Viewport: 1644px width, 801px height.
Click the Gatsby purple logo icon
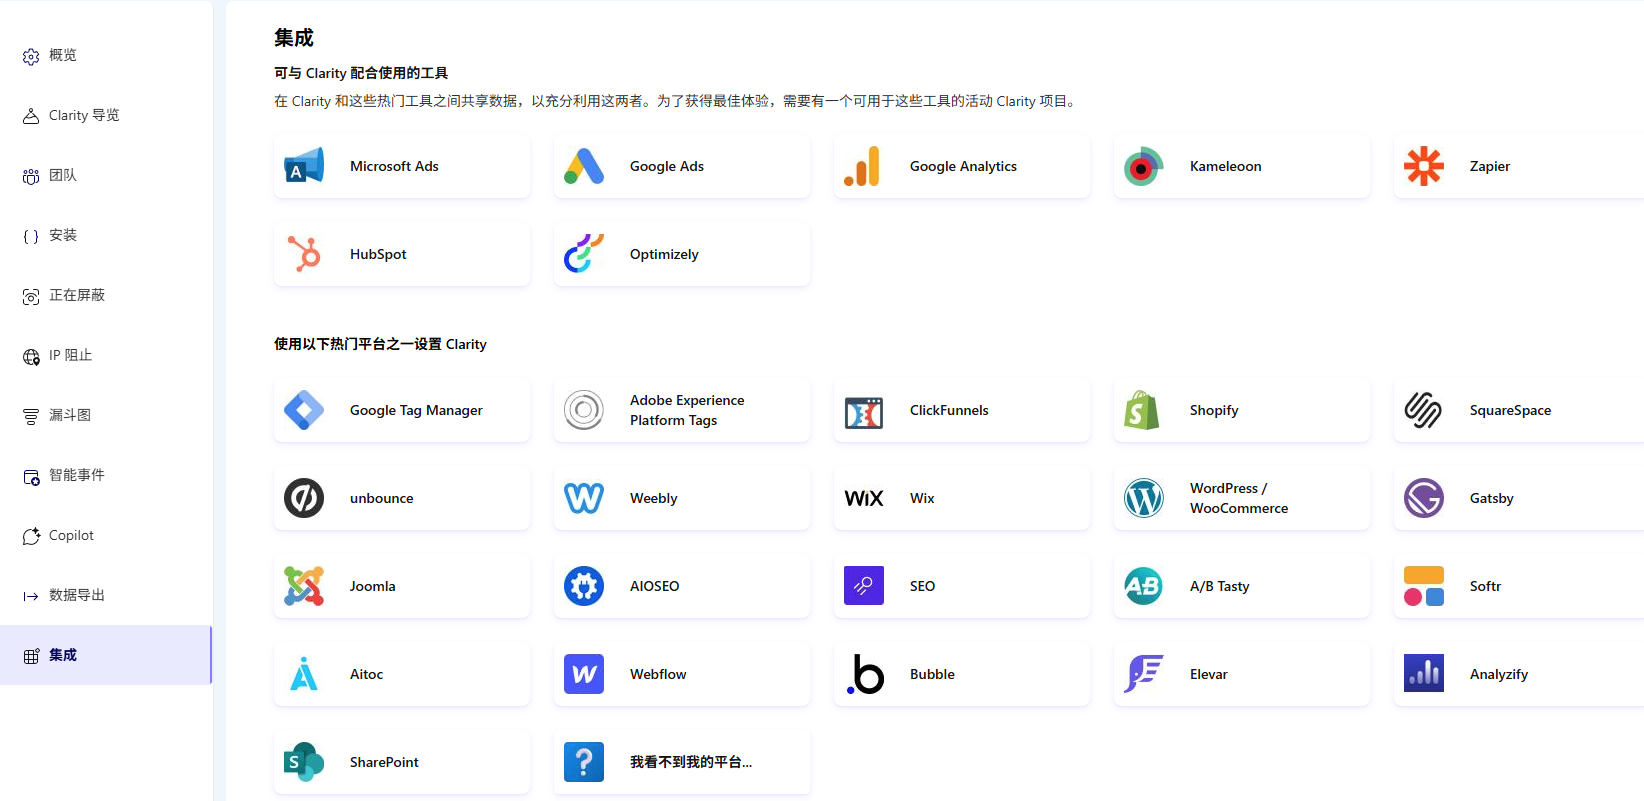(x=1424, y=498)
